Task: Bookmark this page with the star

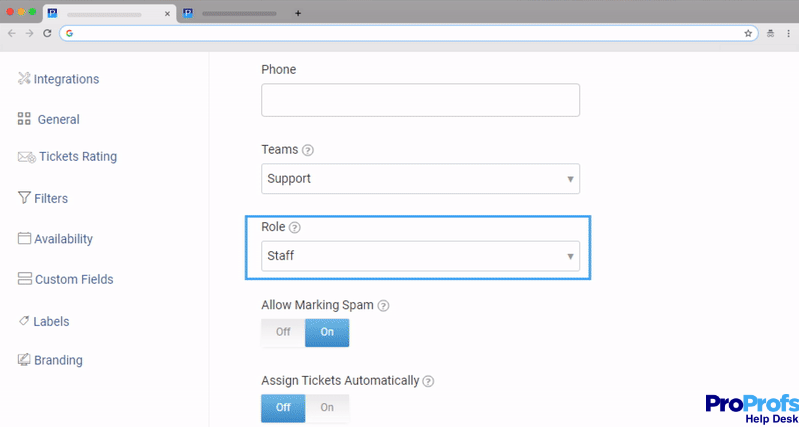Action: tap(748, 33)
